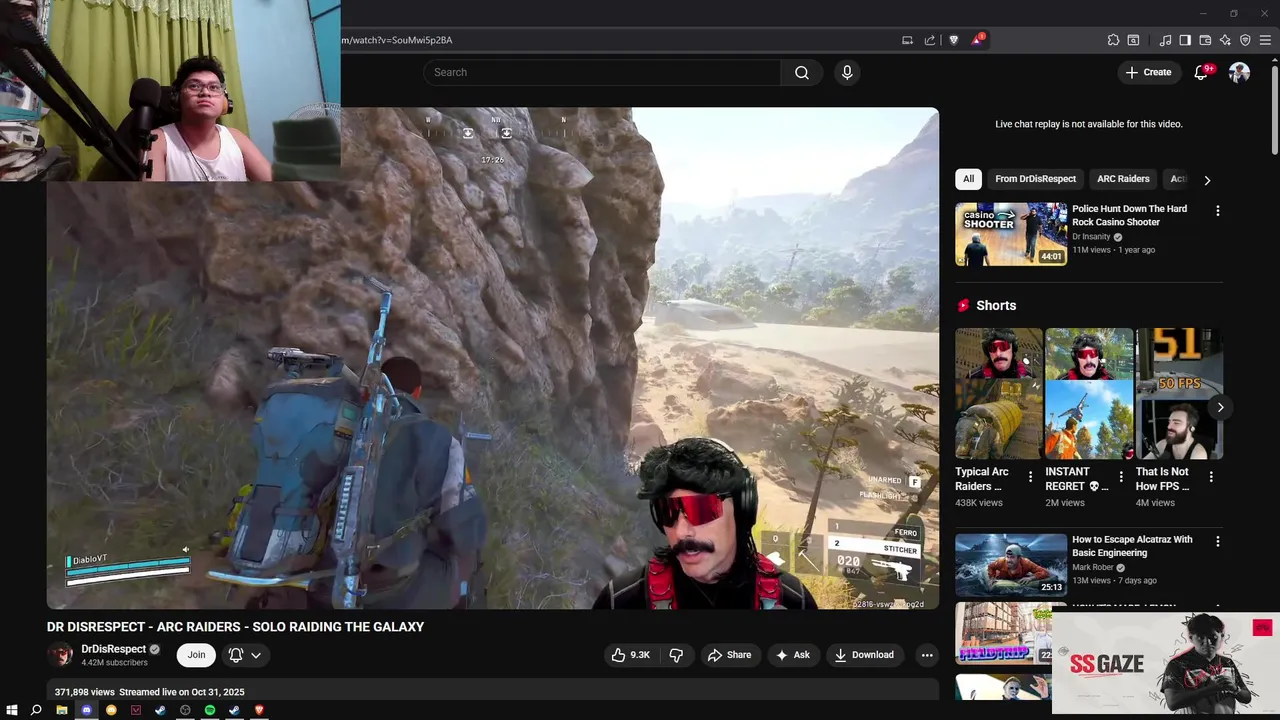The height and width of the screenshot is (720, 1280).
Task: Click the install app icon in address bar
Action: 907,40
